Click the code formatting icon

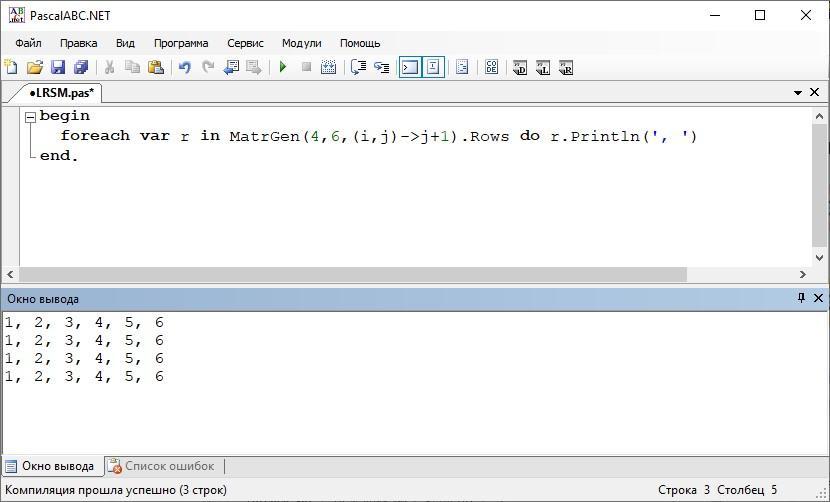pos(462,67)
